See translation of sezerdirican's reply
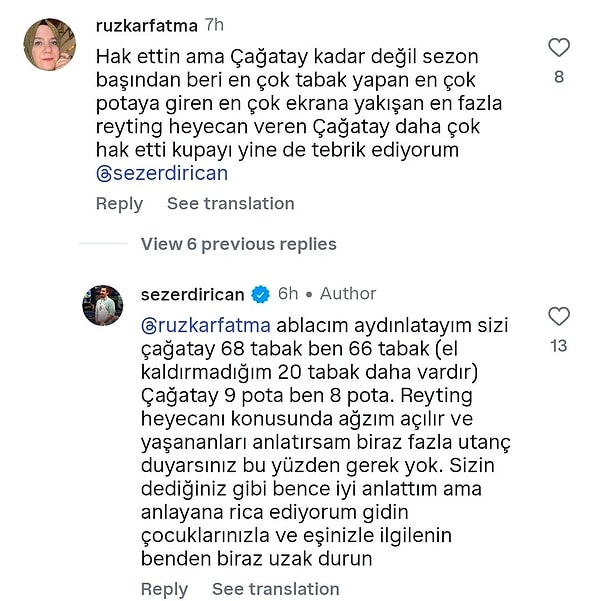Viewport: 600px width, 601px height. (x=275, y=589)
